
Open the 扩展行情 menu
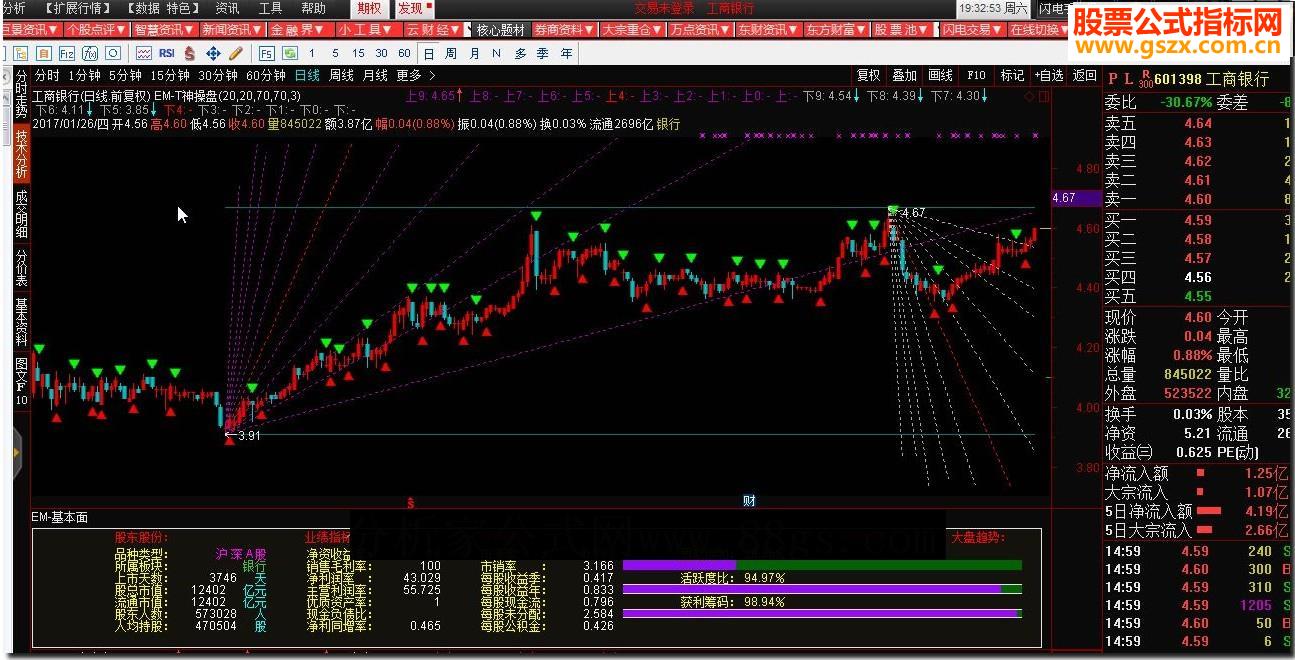(77, 8)
